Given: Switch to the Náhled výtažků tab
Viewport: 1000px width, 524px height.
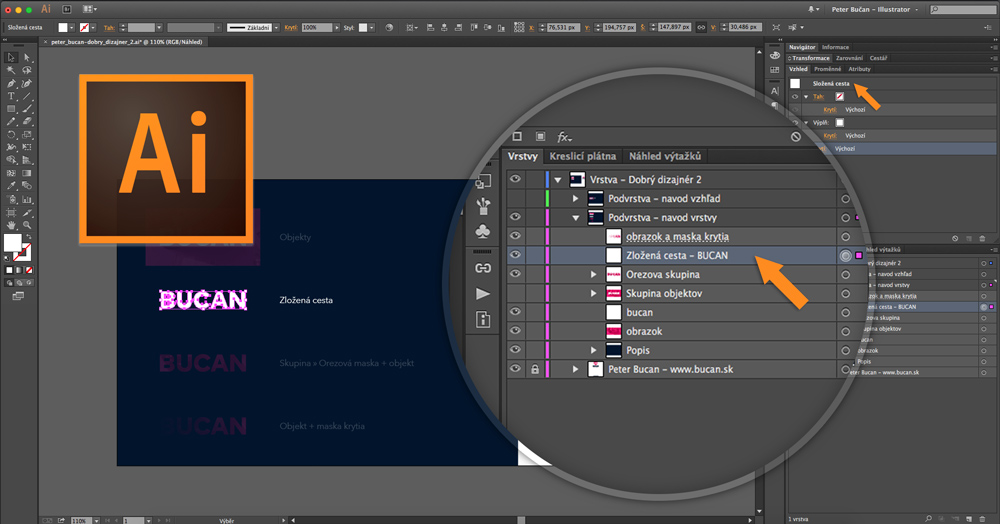Looking at the screenshot, I should (665, 156).
